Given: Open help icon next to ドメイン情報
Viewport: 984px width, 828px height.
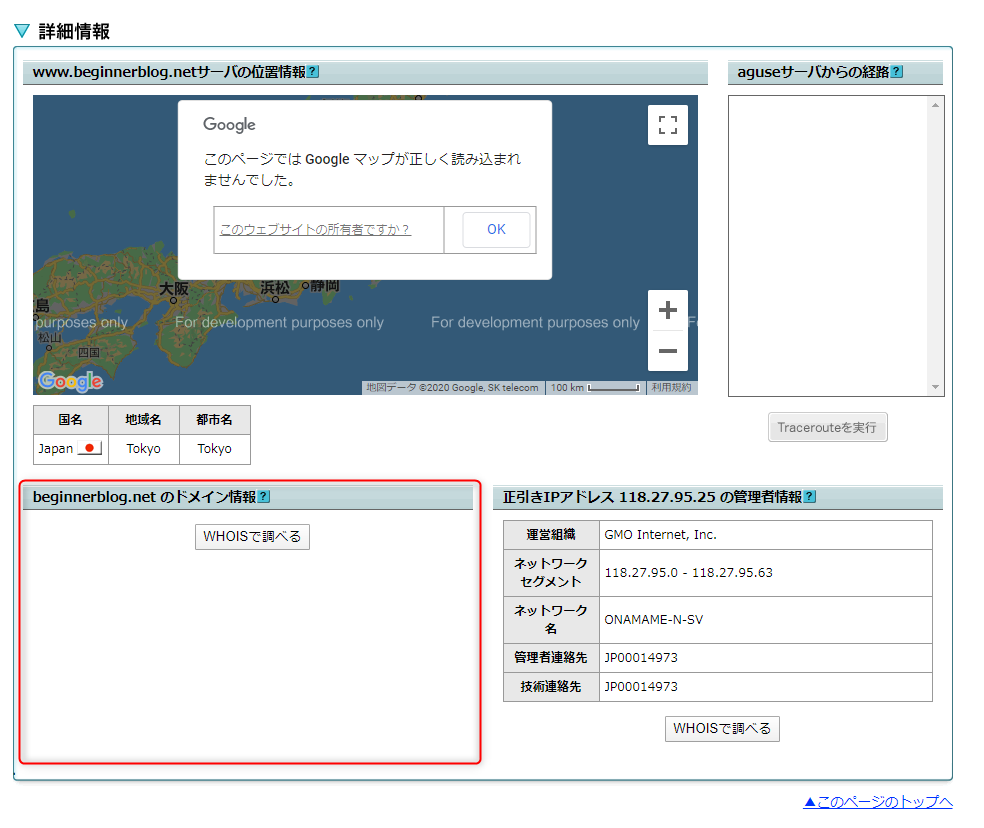Looking at the screenshot, I should pyautogui.click(x=264, y=497).
